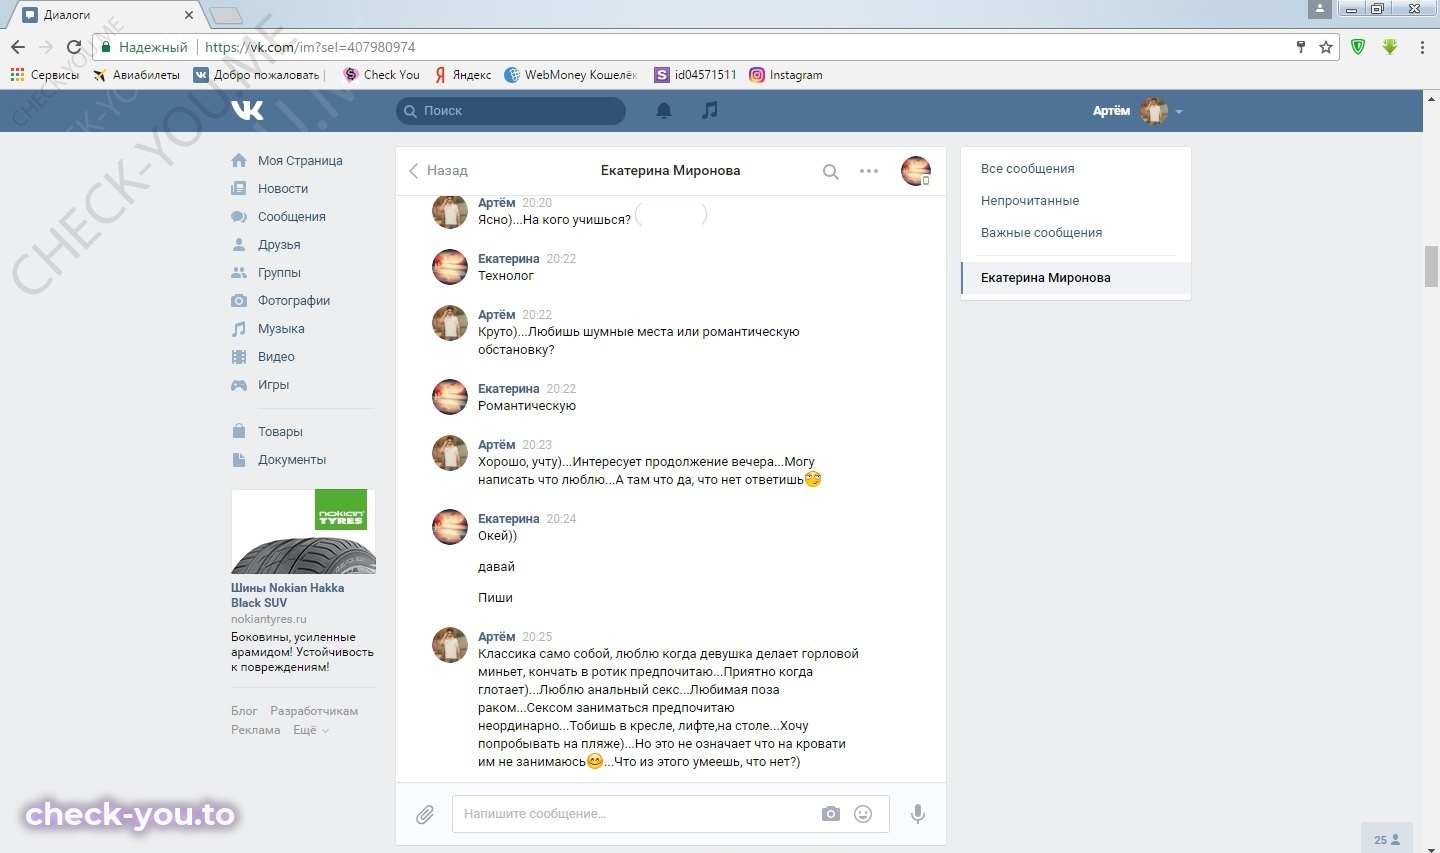Open the three-dots conversation actions menu

click(869, 171)
